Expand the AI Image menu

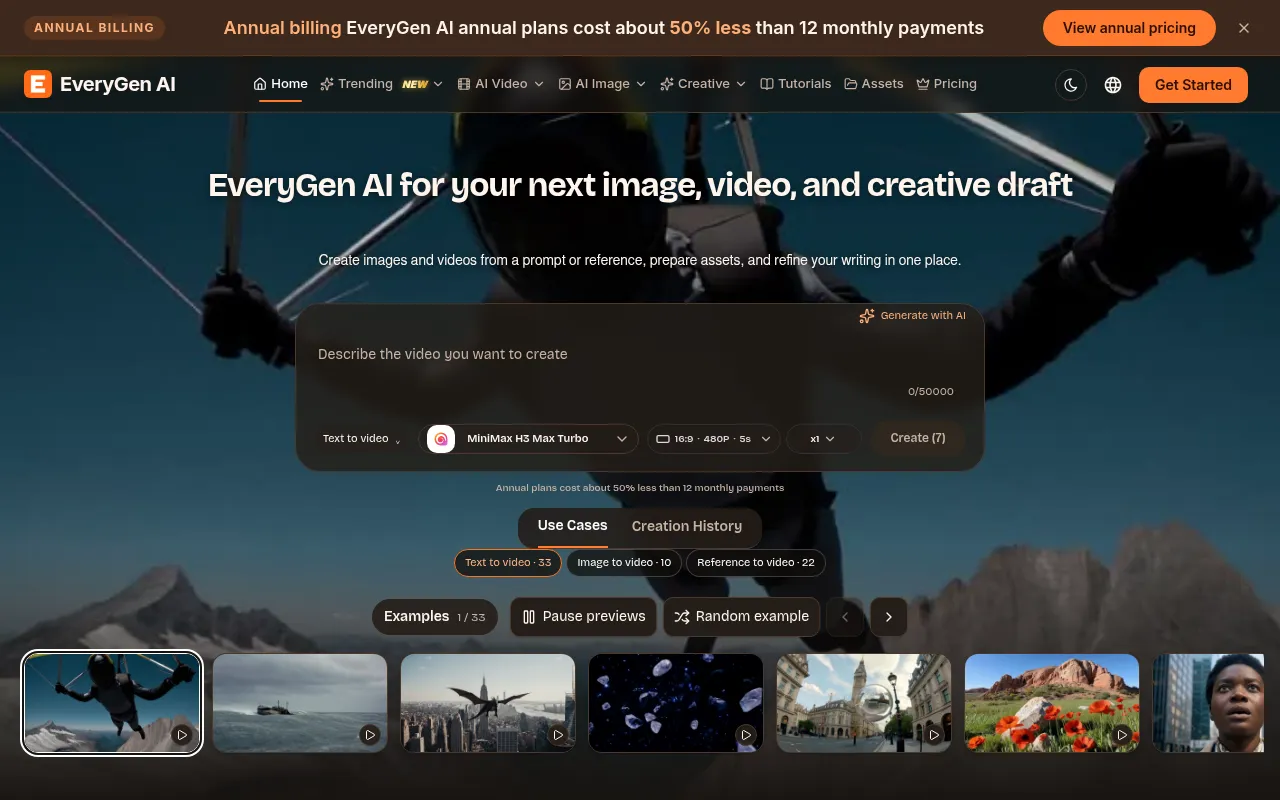(602, 84)
